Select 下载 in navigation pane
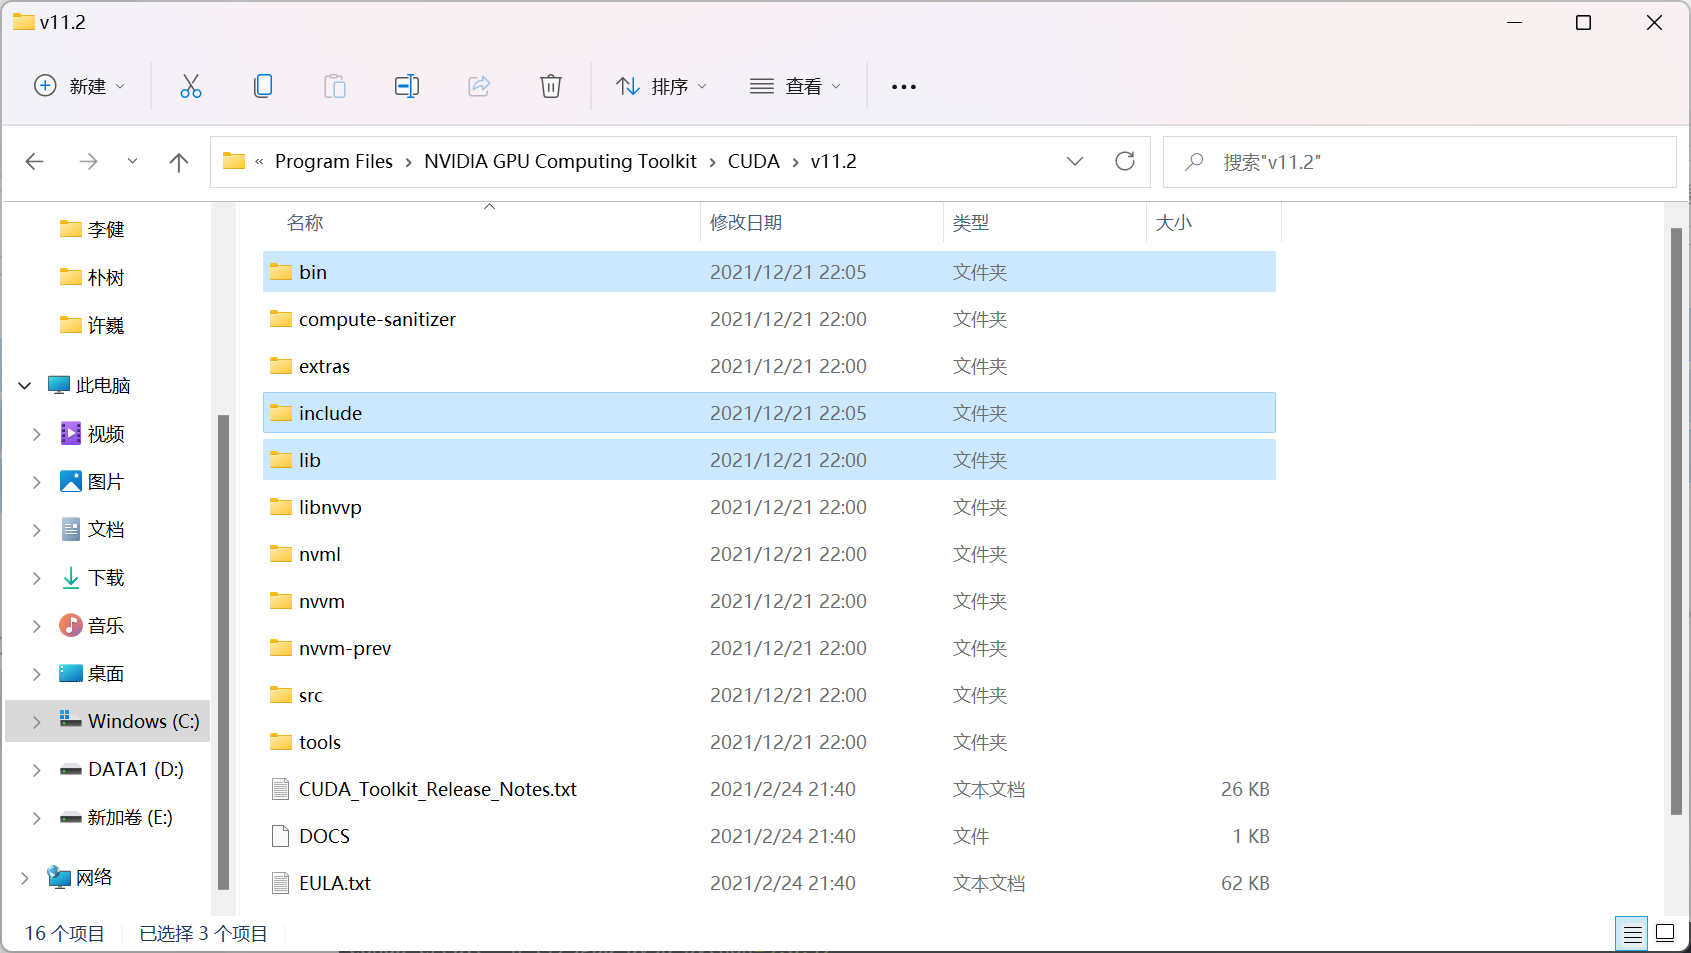Viewport: 1691px width, 953px height. click(106, 578)
